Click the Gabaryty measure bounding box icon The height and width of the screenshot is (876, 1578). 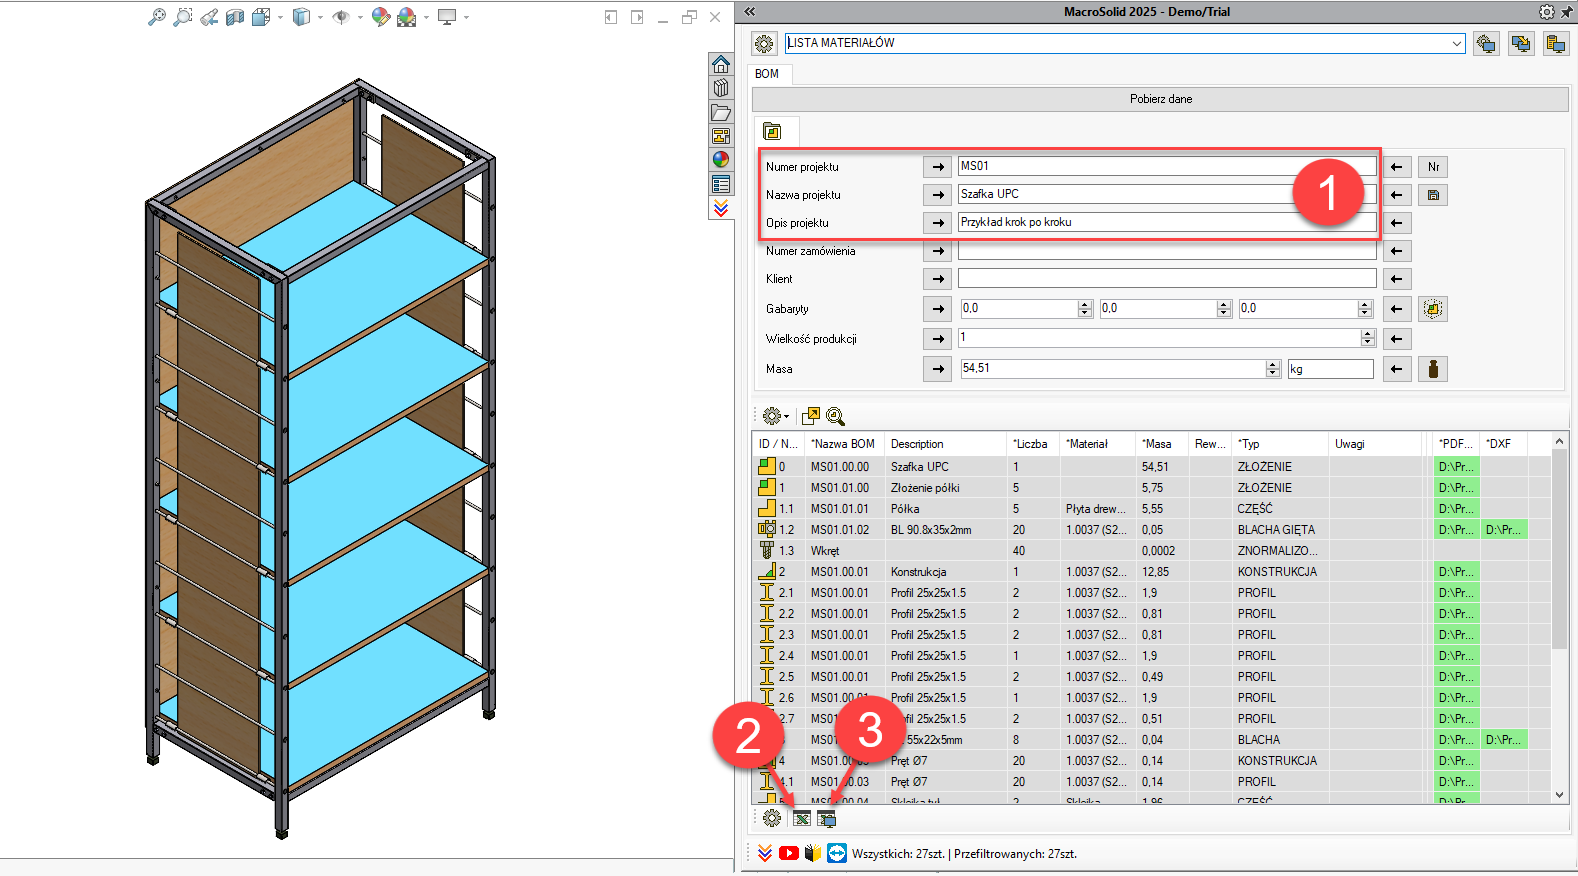pyautogui.click(x=1433, y=309)
